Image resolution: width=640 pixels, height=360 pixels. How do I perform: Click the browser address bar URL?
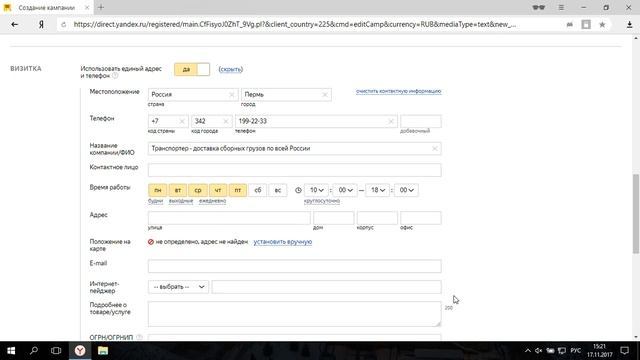tap(295, 24)
